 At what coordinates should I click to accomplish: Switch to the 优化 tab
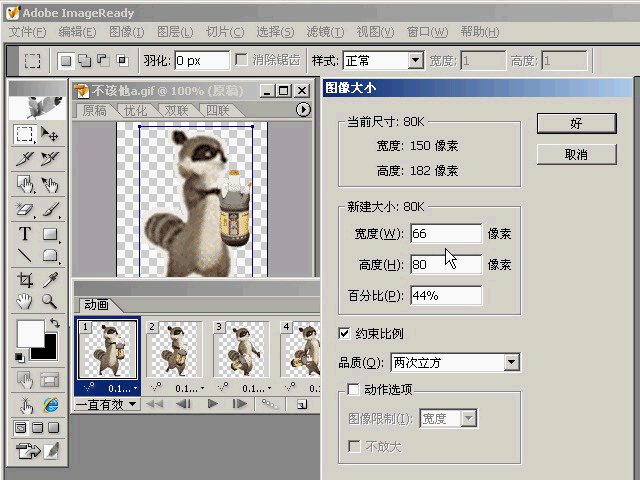tap(136, 110)
